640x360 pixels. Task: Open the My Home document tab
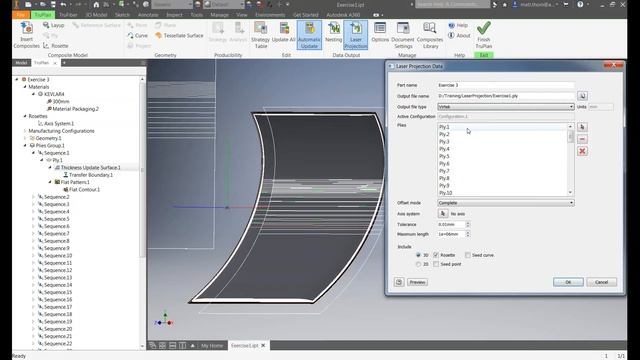pyautogui.click(x=212, y=345)
